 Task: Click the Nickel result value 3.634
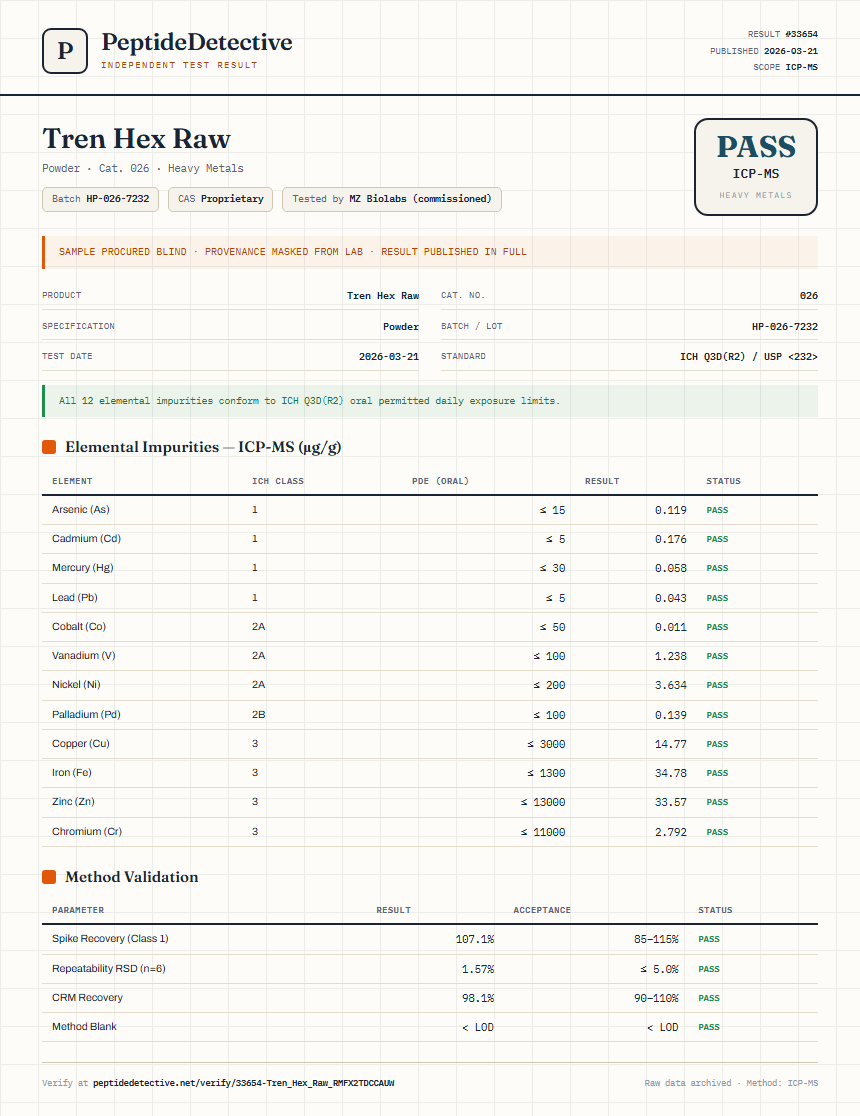[671, 685]
